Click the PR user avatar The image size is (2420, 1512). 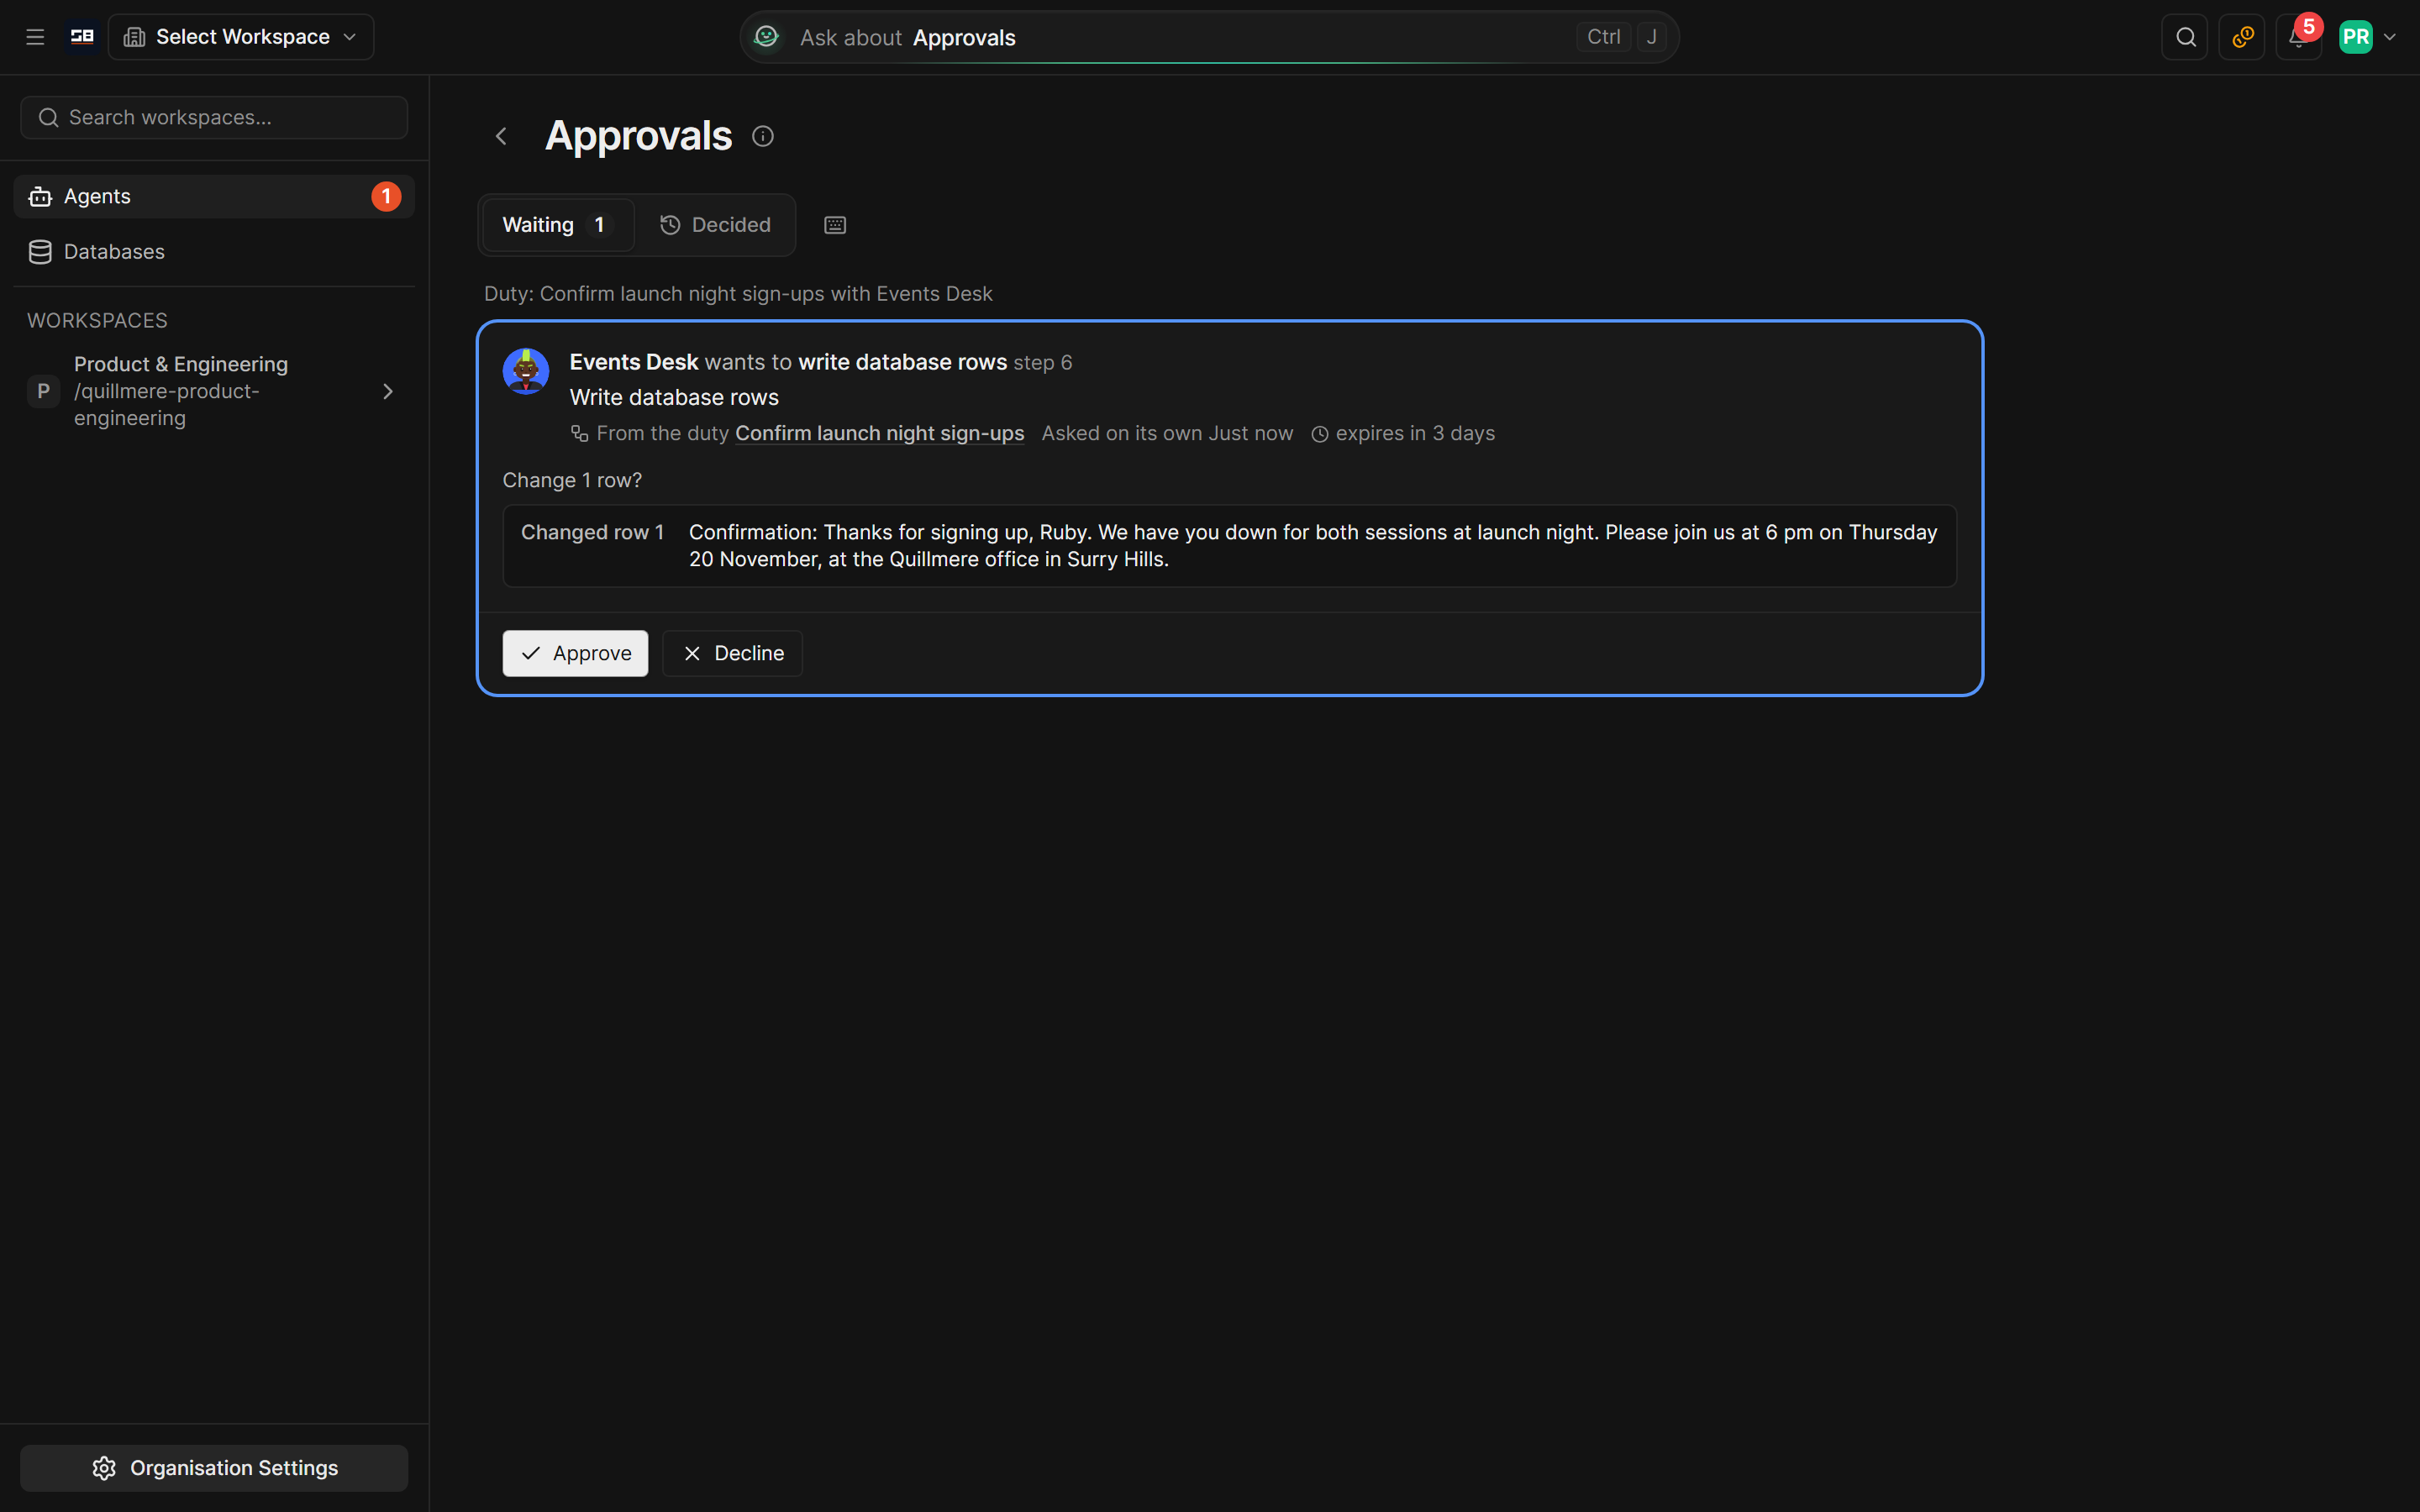(2356, 37)
